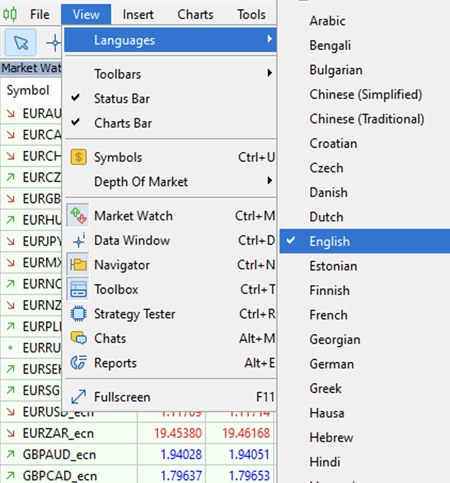Image resolution: width=450 pixels, height=483 pixels.
Task: Open the View menu
Action: click(x=86, y=14)
